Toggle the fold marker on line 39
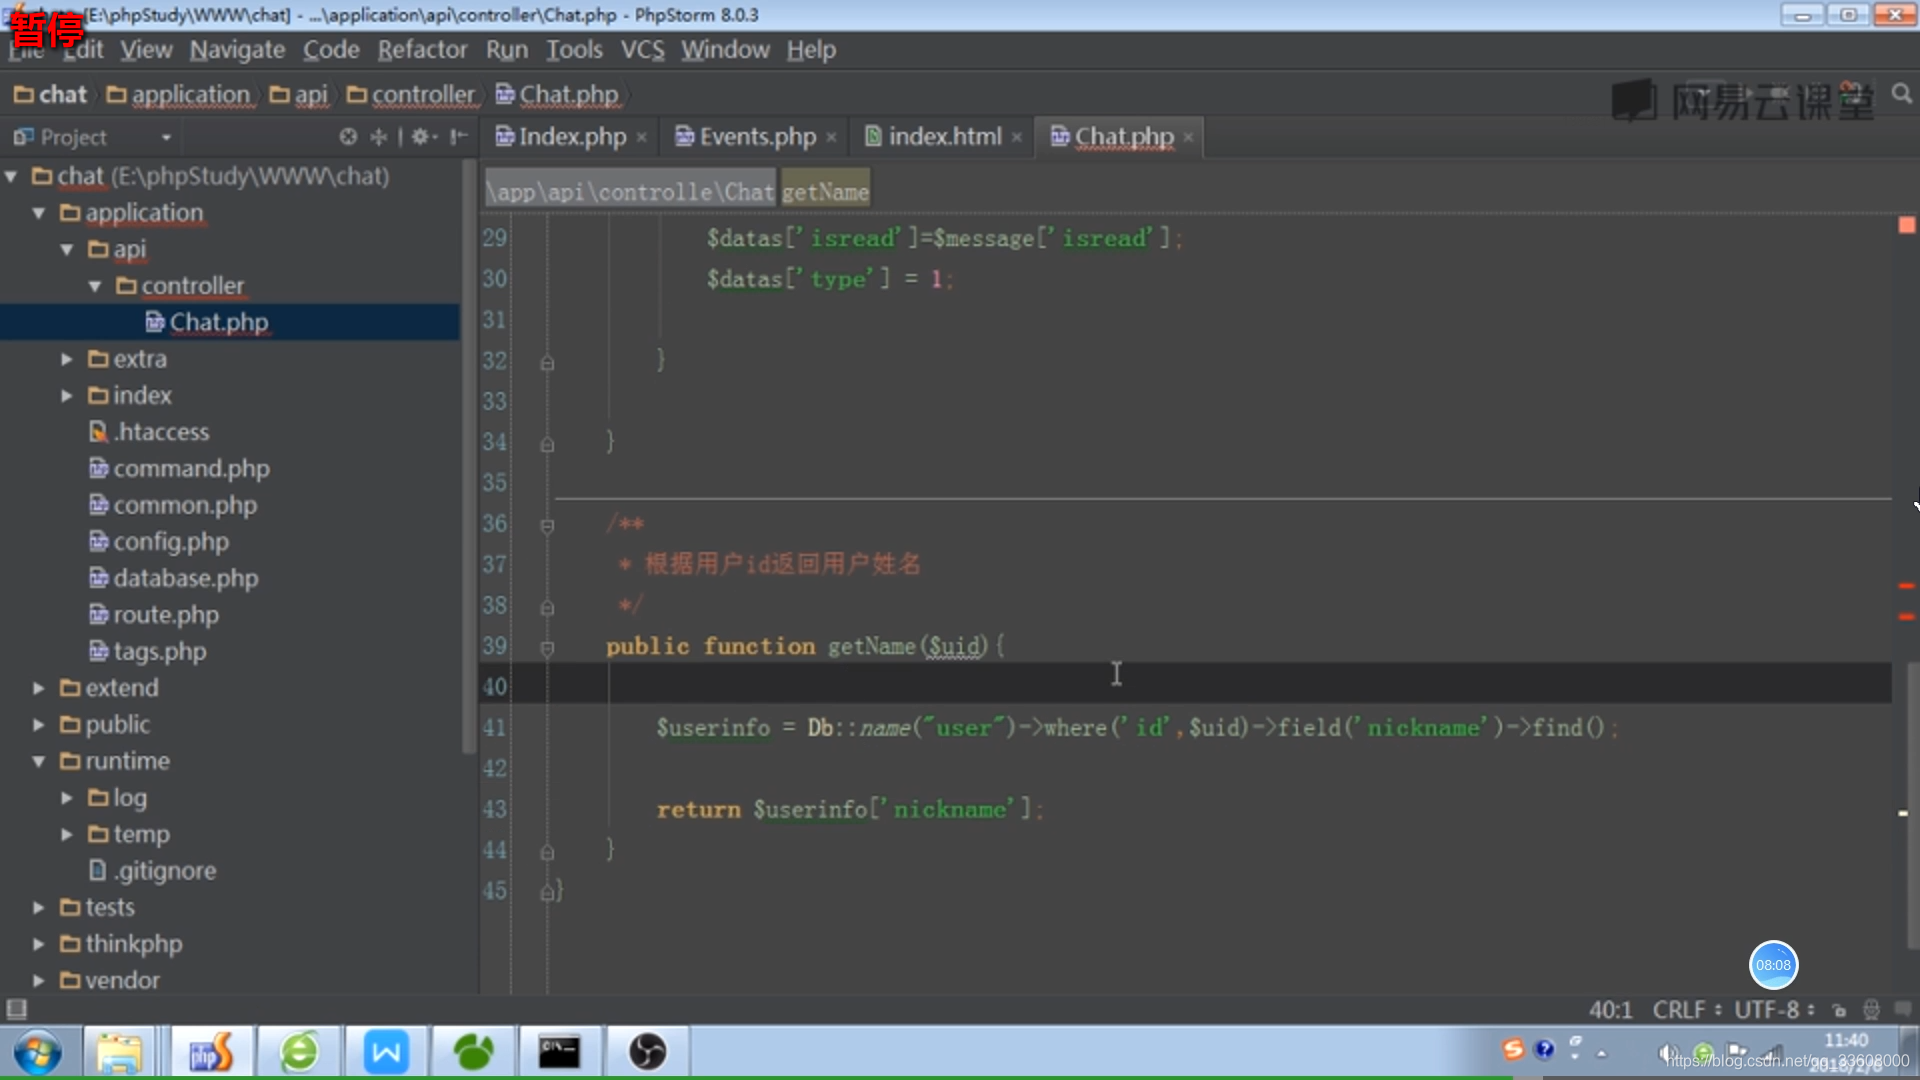Viewport: 1920px width, 1080px height. (547, 648)
